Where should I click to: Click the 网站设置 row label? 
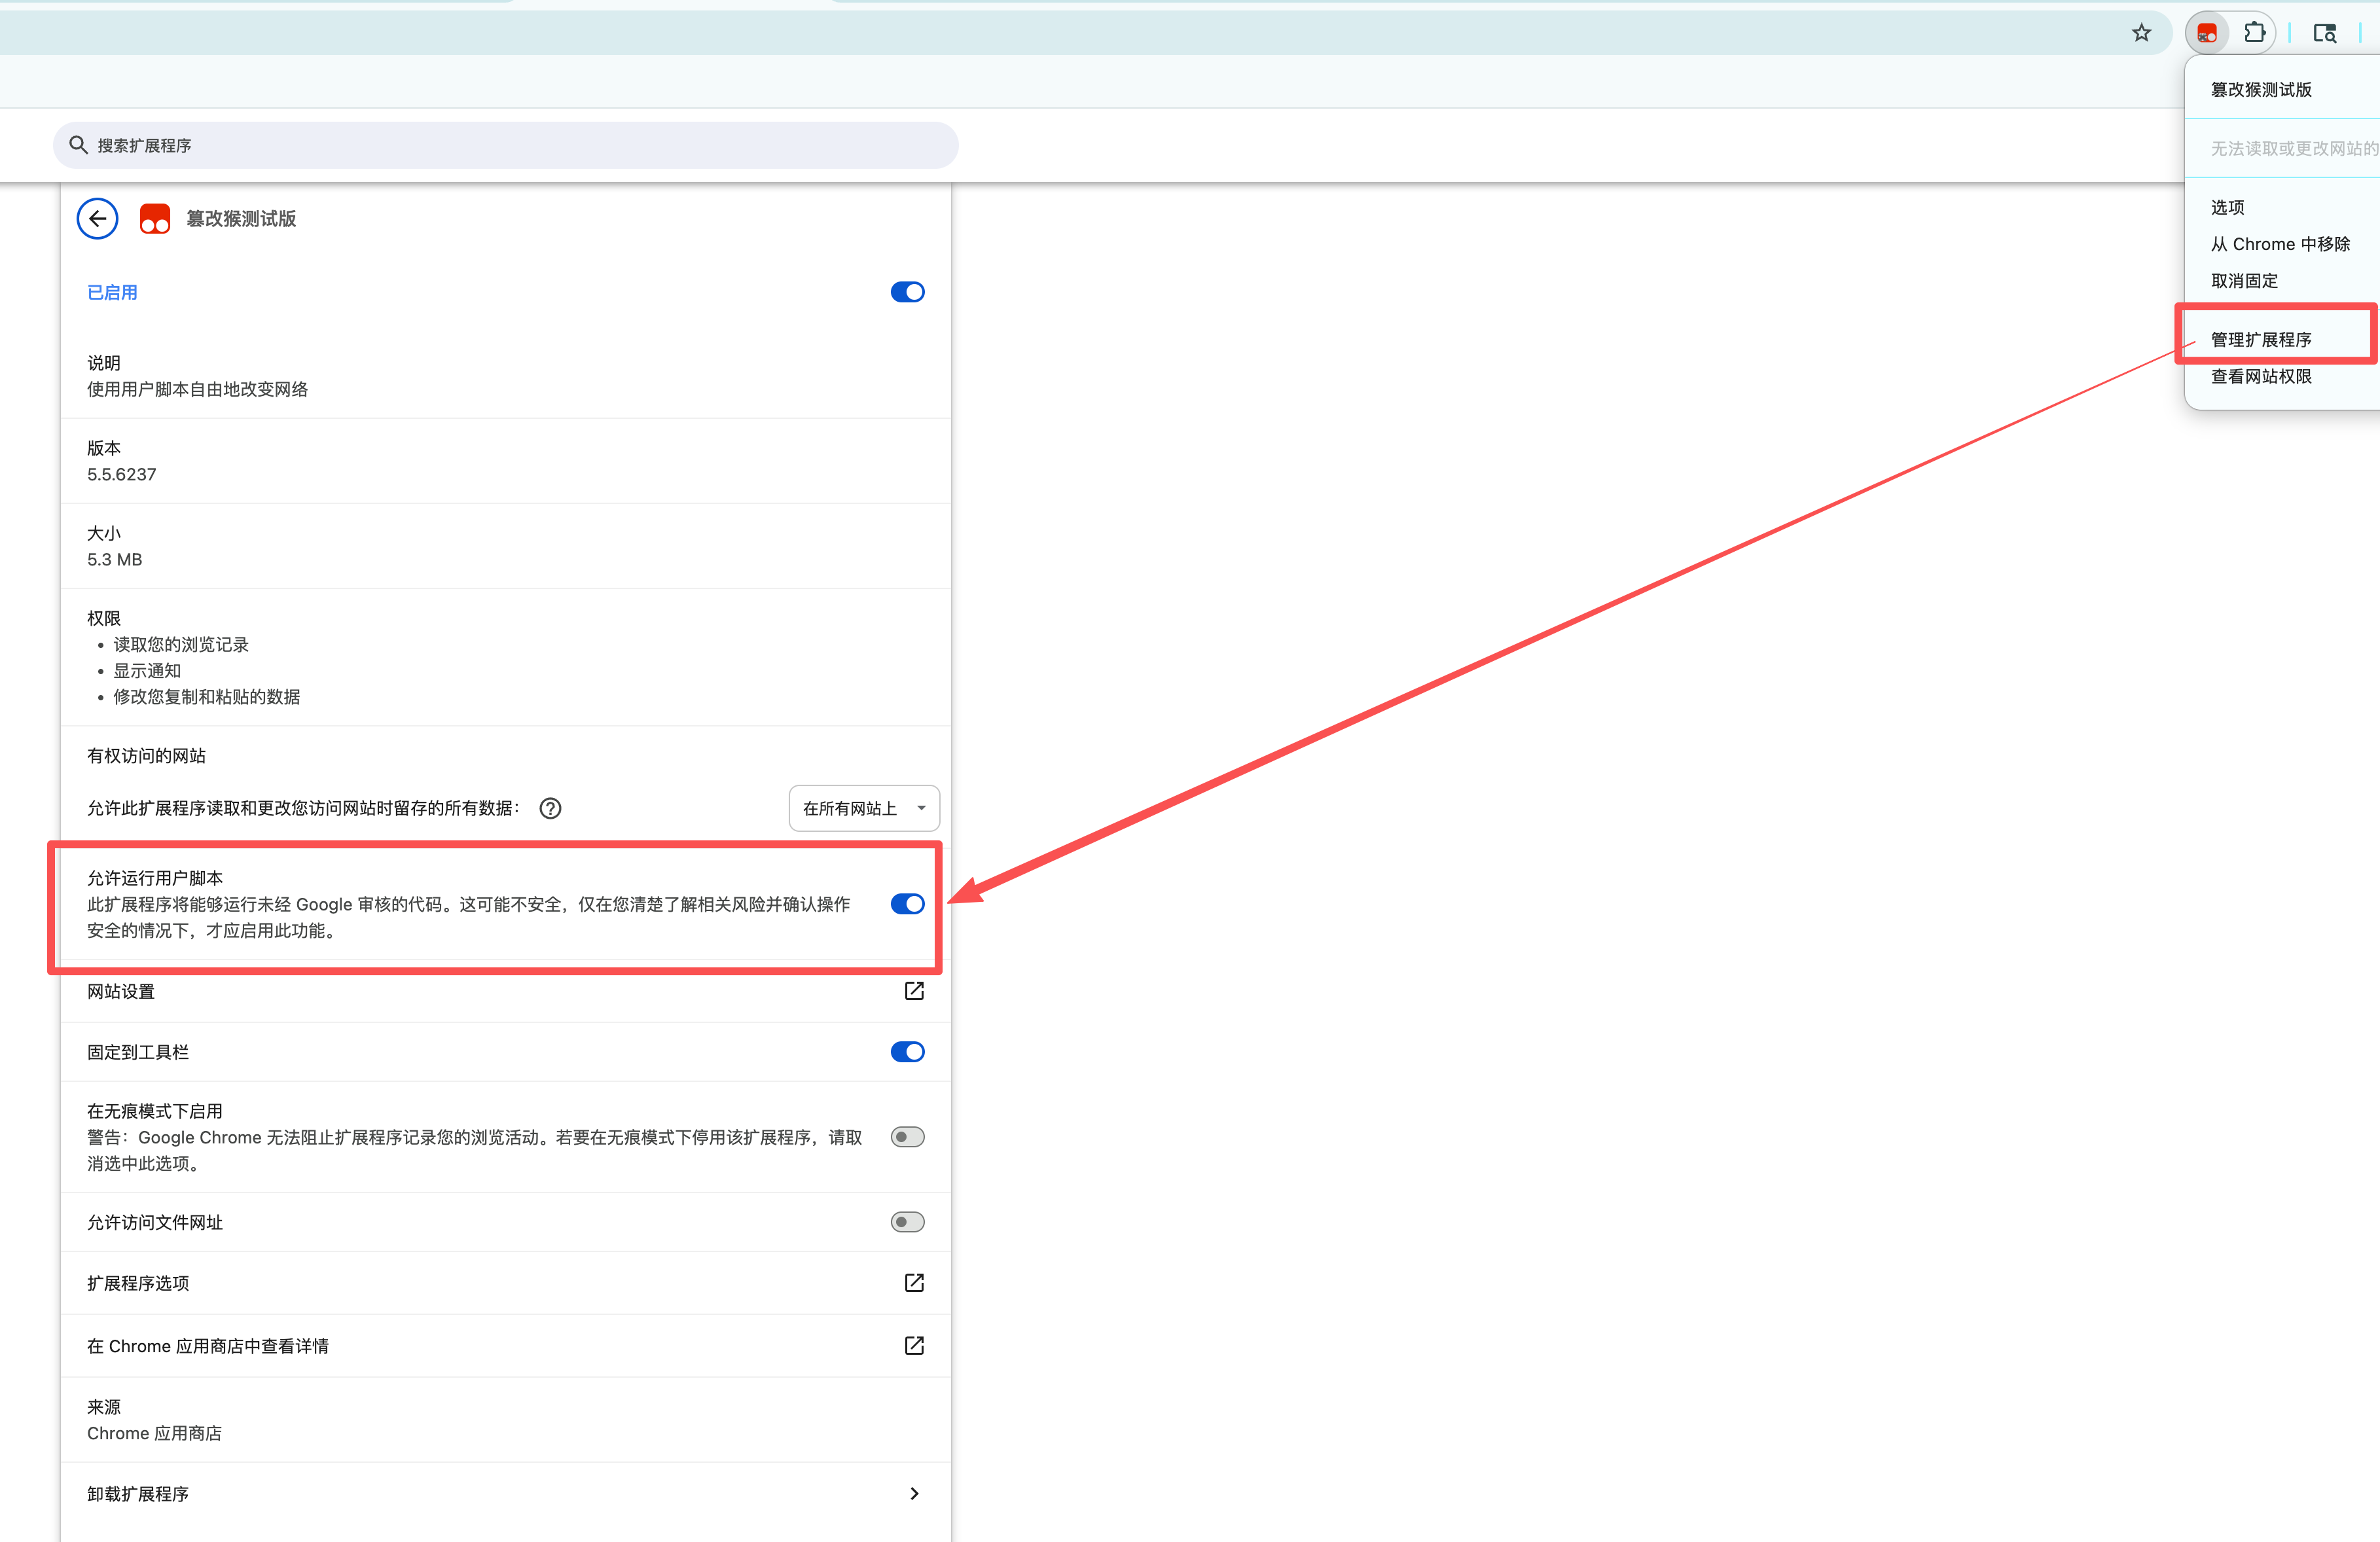[x=121, y=992]
